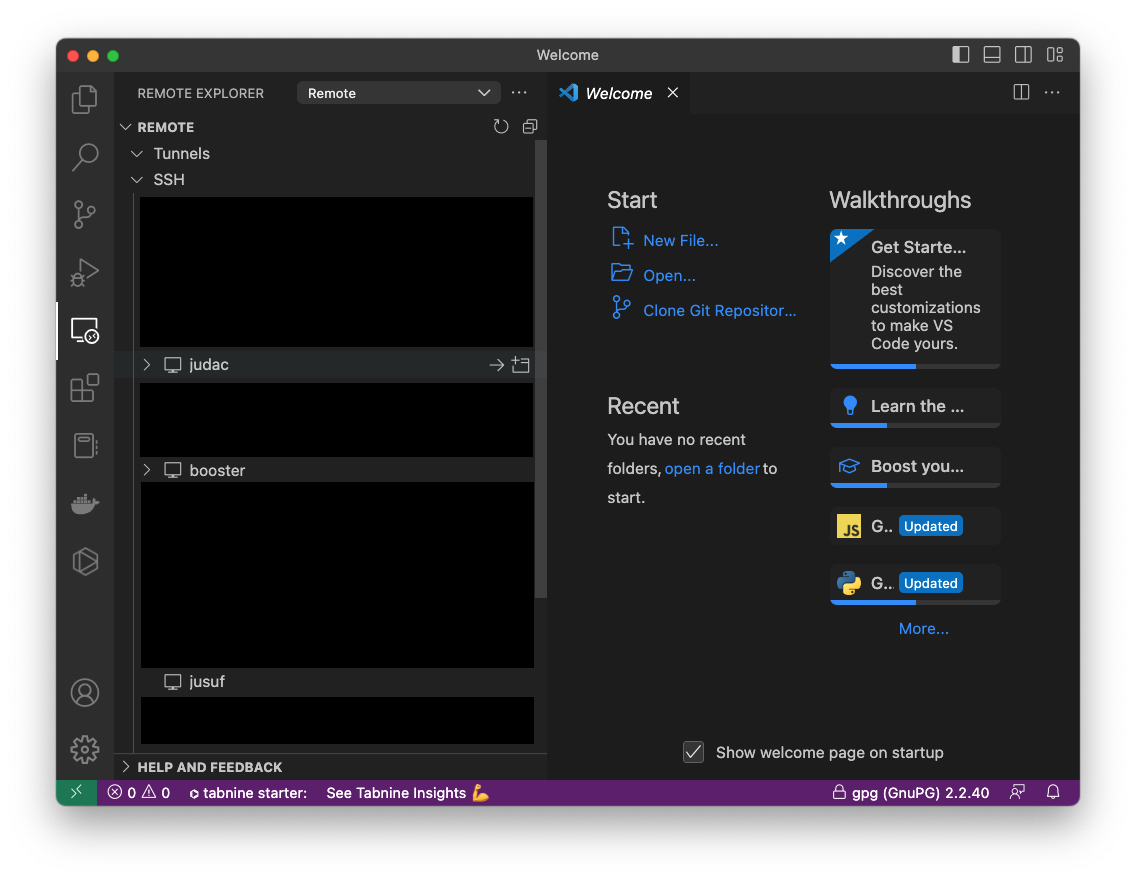Open the Docker view icon

click(85, 503)
